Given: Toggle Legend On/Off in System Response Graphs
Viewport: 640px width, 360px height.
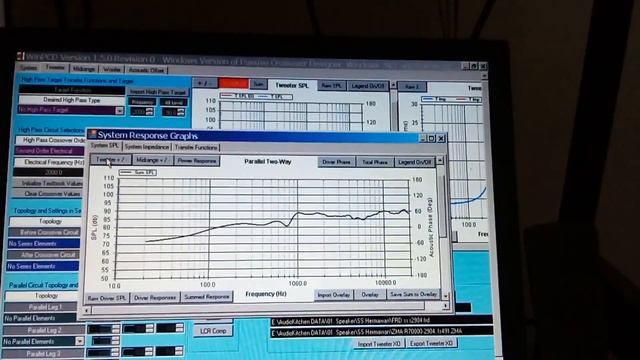Looking at the screenshot, I should pyautogui.click(x=414, y=162).
